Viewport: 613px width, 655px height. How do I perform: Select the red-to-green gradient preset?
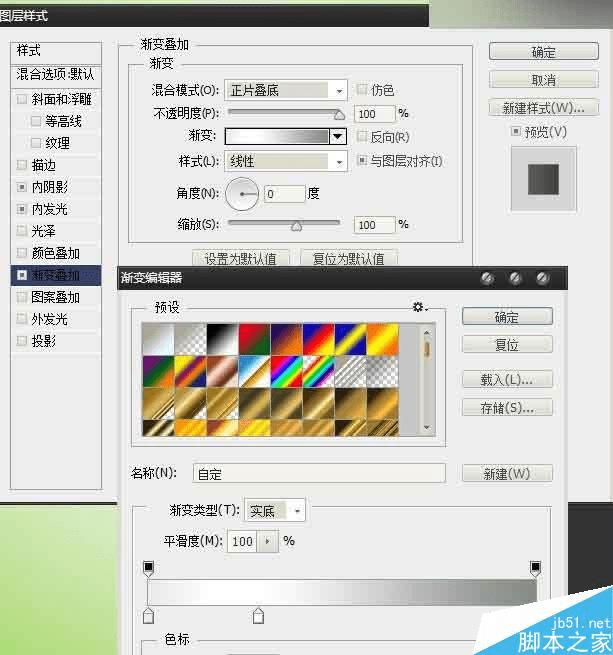coord(255,339)
